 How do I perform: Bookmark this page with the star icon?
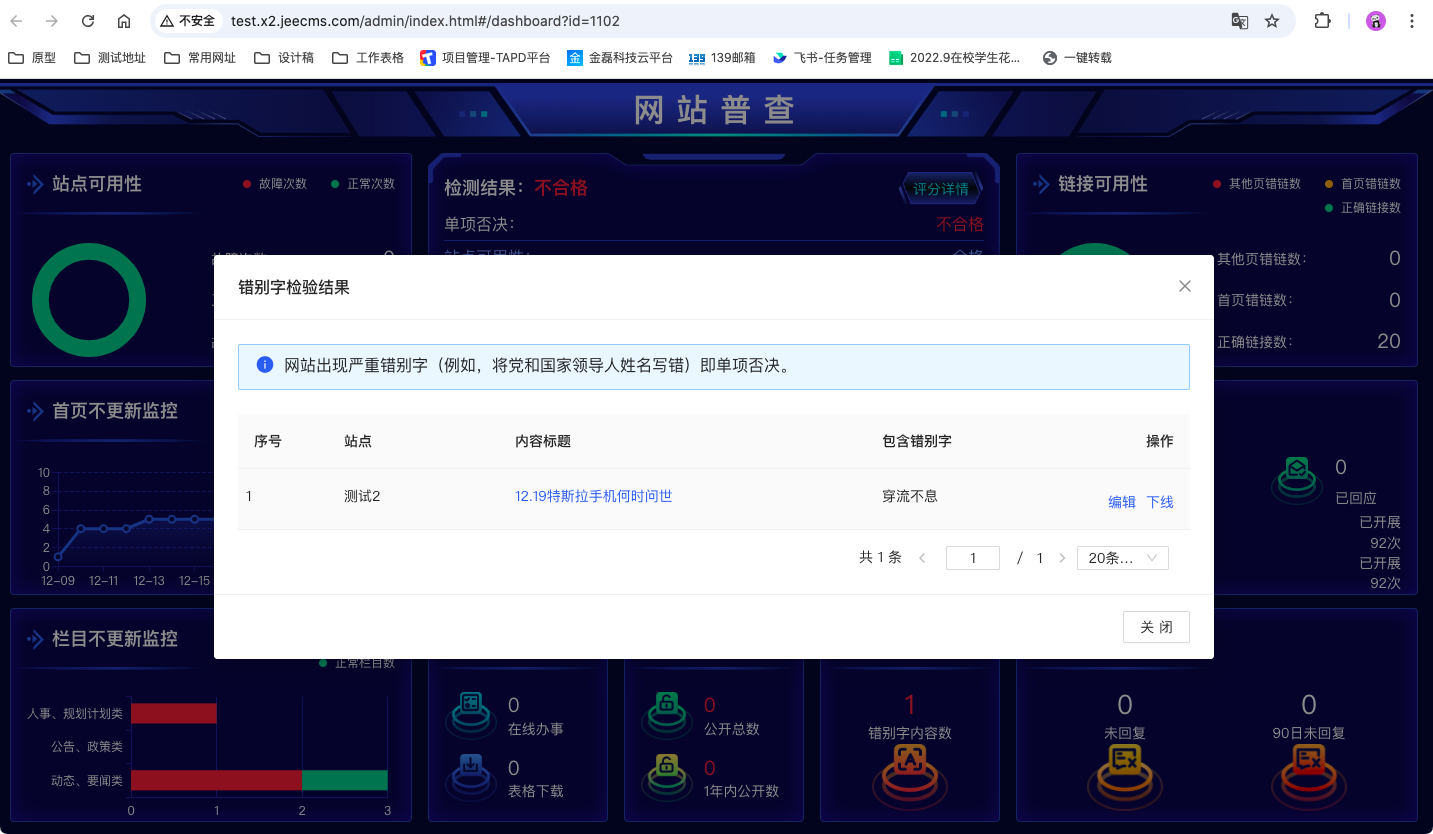(x=1272, y=21)
